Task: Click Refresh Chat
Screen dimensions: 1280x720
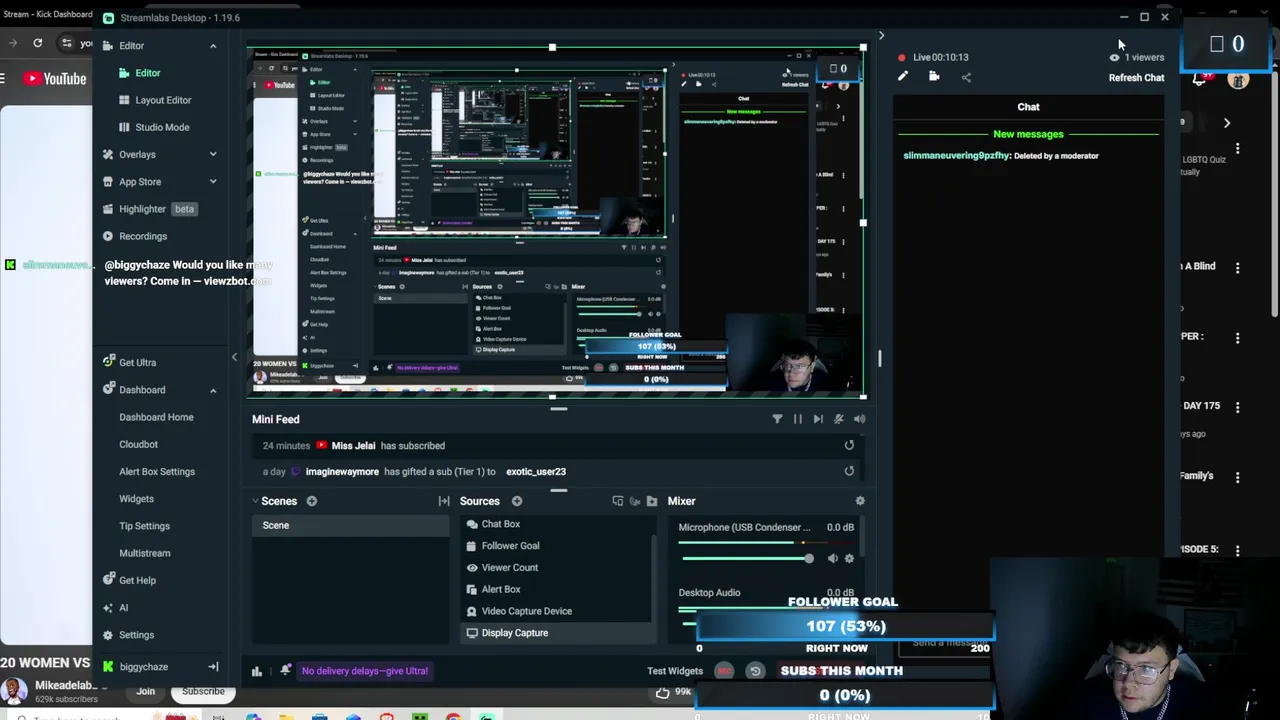Action: pyautogui.click(x=1136, y=77)
